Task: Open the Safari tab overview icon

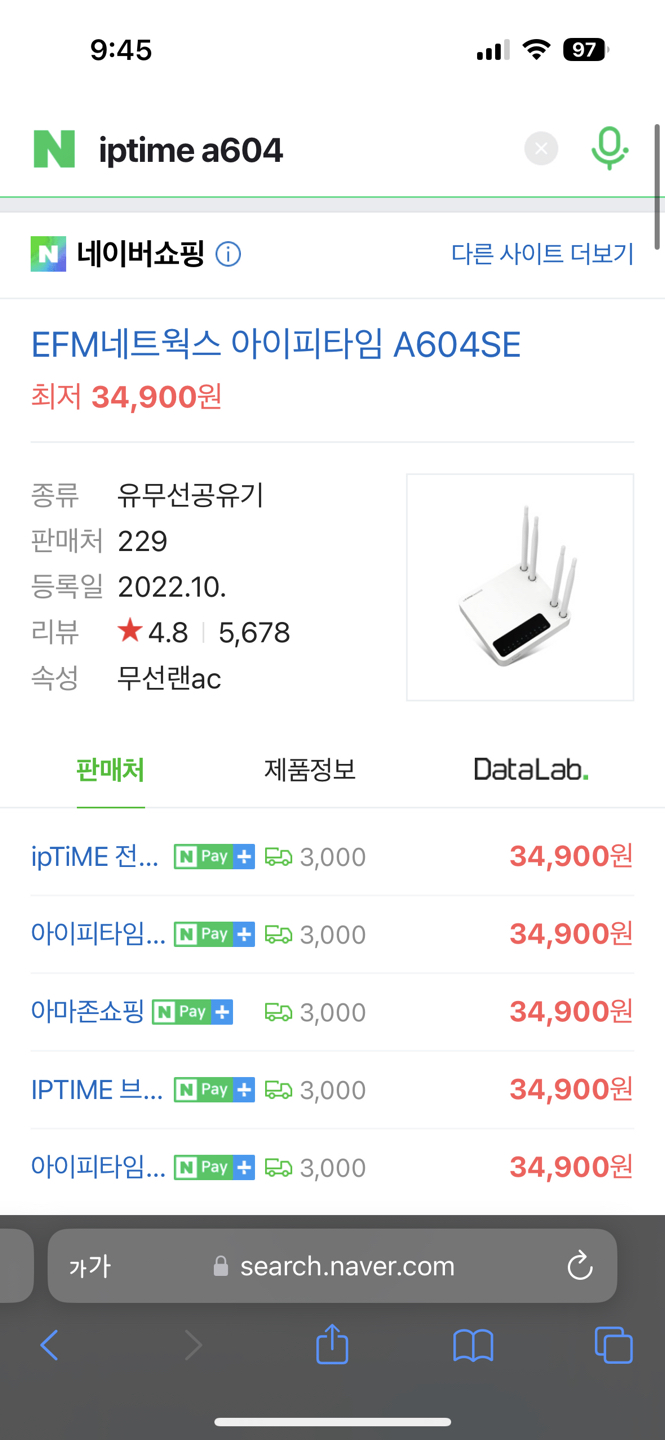Action: tap(613, 1345)
